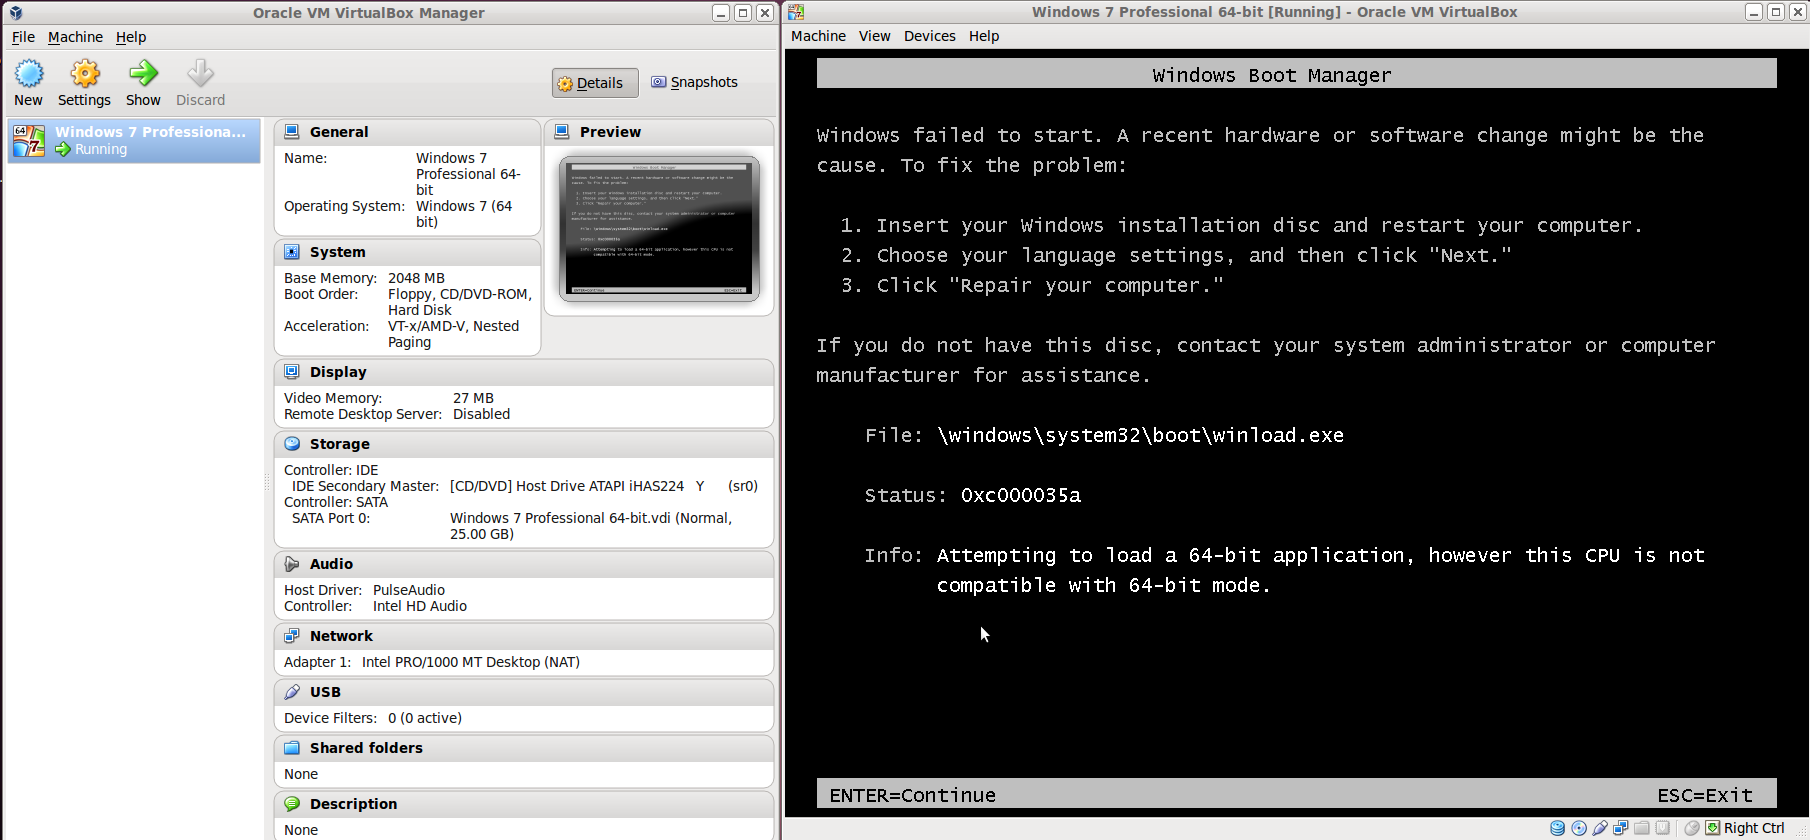The width and height of the screenshot is (1810, 840).
Task: Click Windows 7 VM window title bar icon
Action: pos(796,12)
